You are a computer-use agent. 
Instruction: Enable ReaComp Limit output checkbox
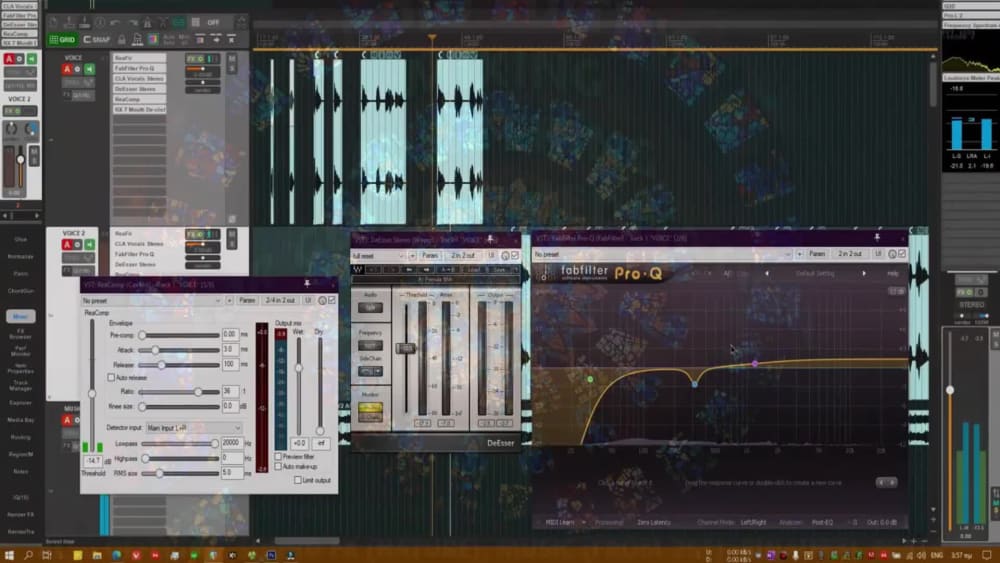tap(298, 480)
